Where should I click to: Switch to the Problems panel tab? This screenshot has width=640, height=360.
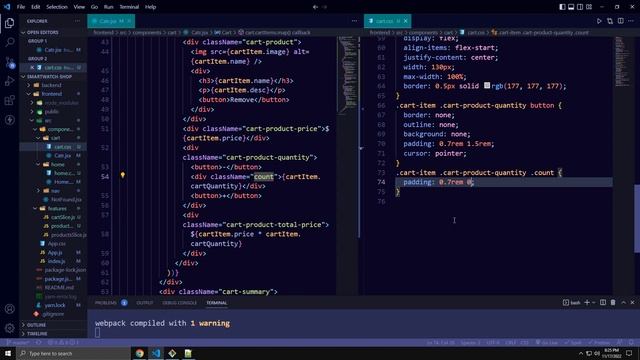coord(106,303)
